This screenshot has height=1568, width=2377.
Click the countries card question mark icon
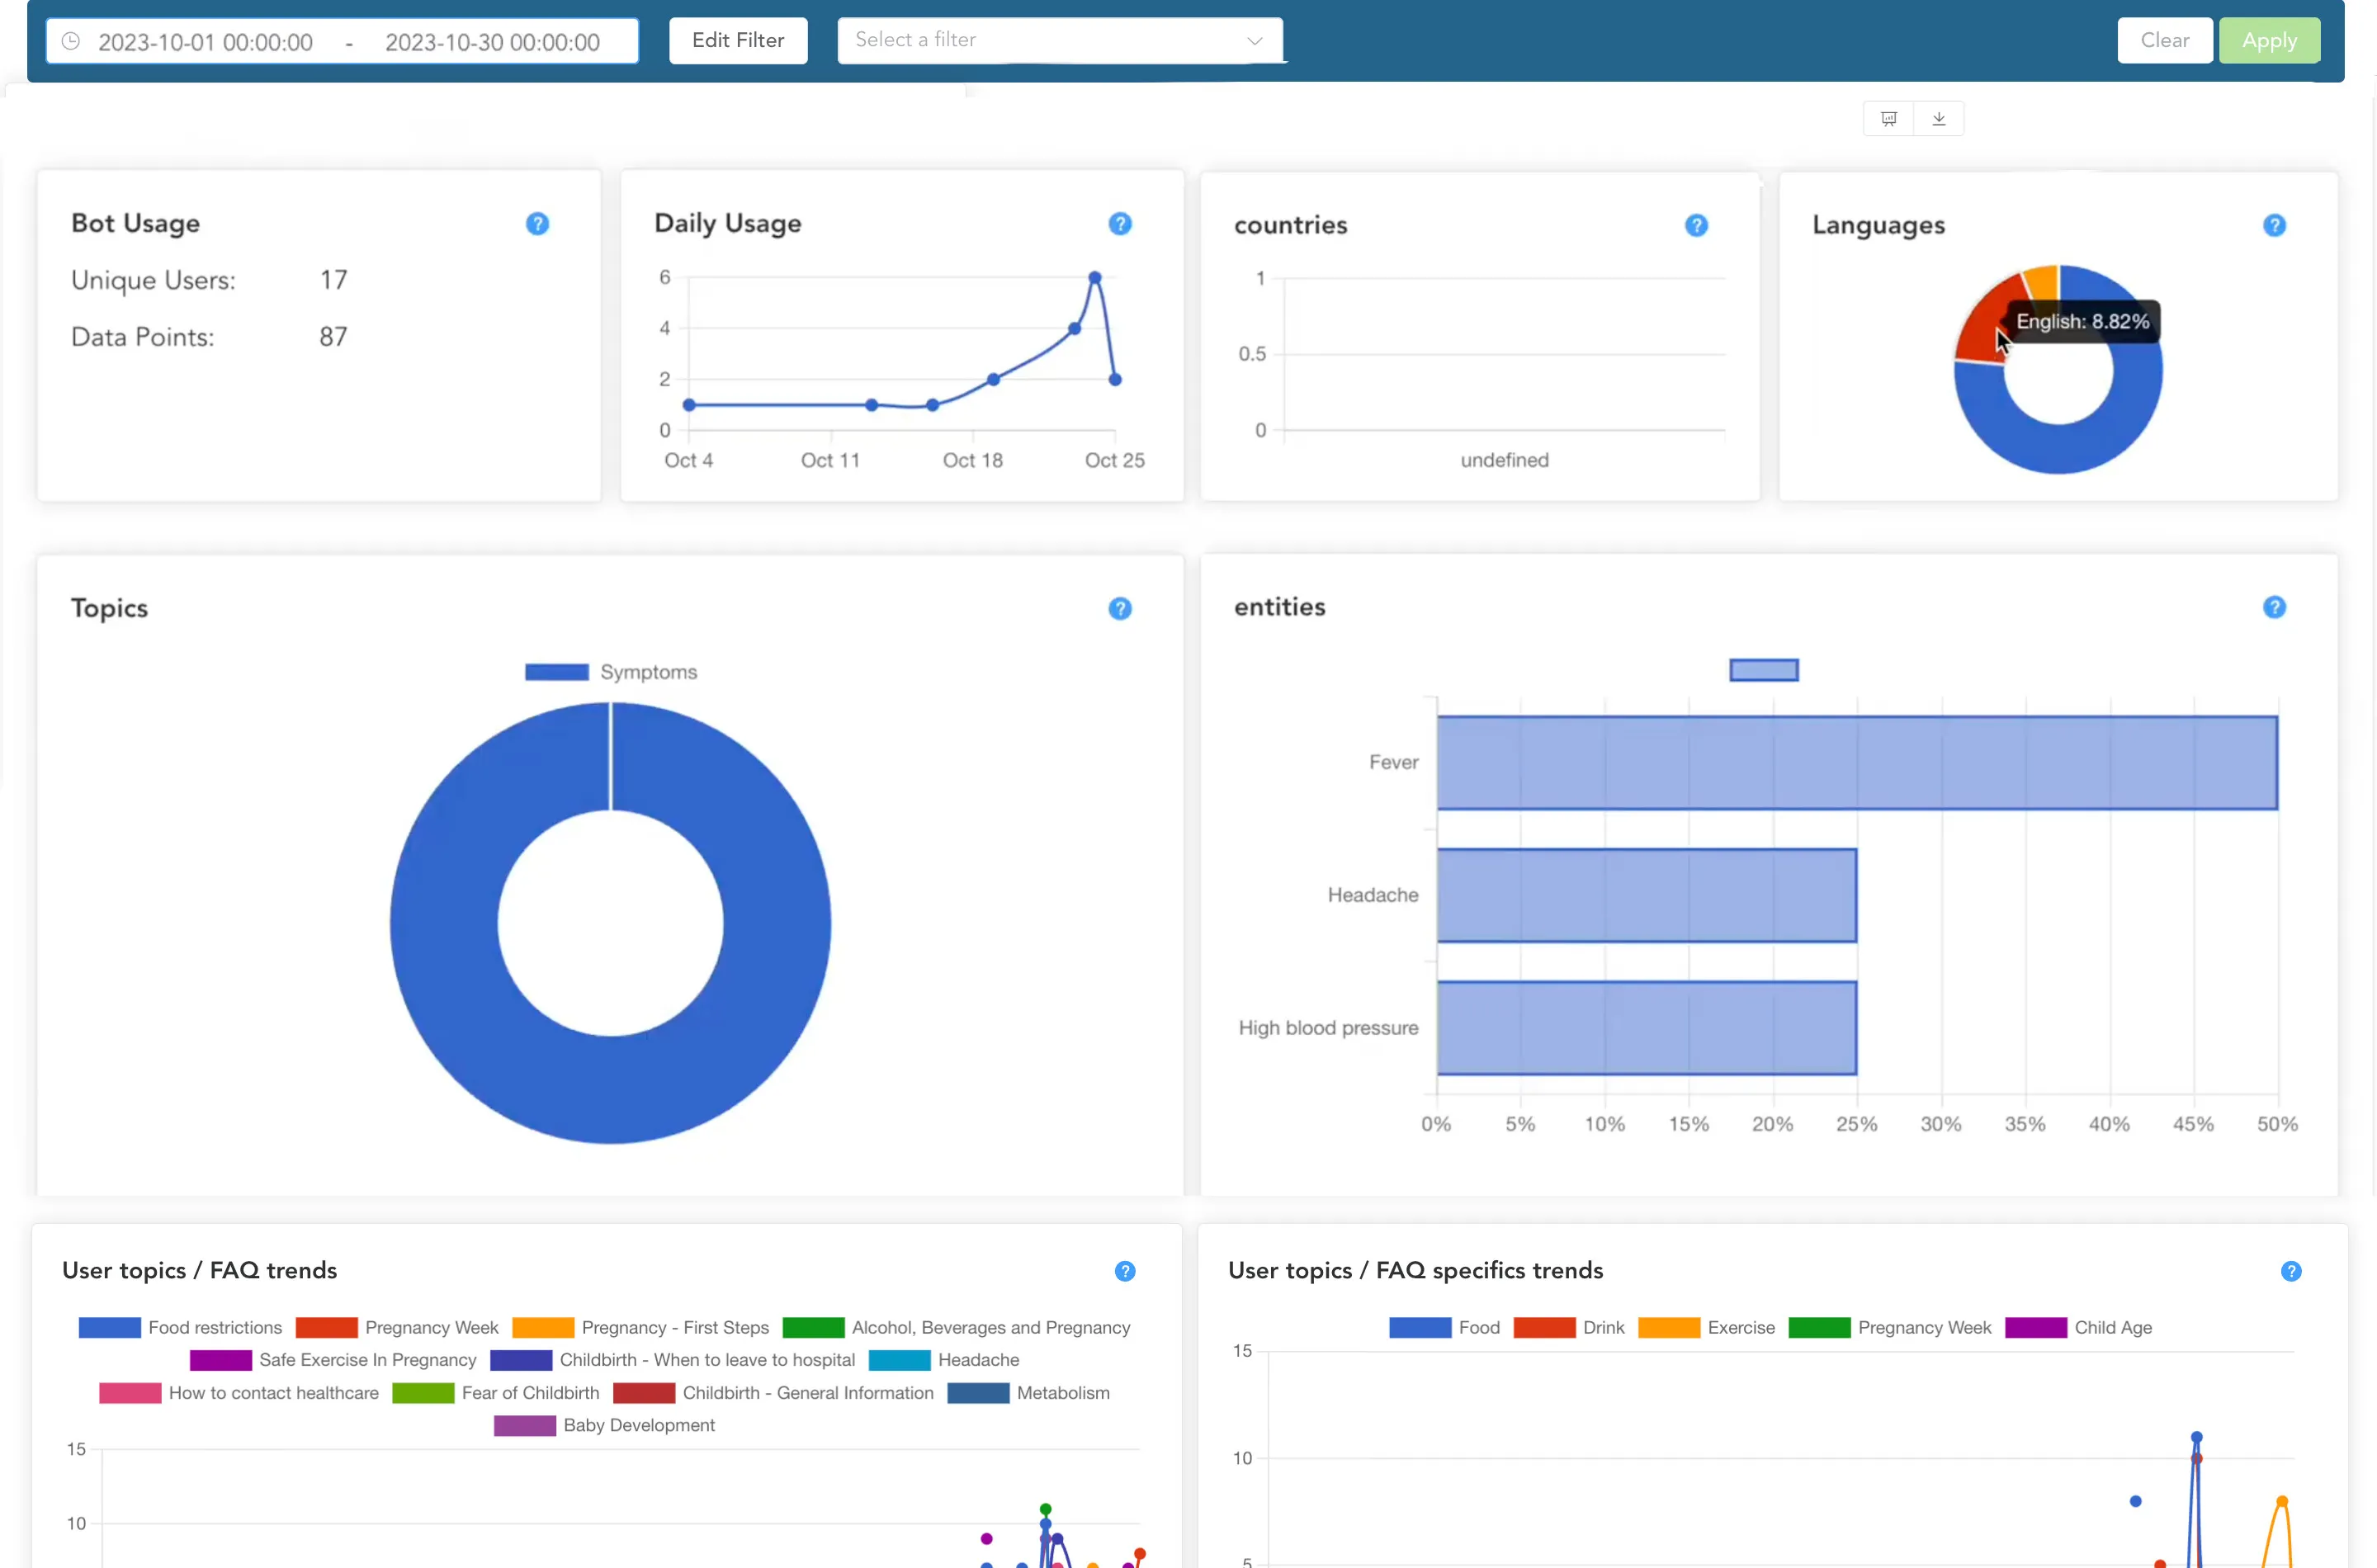[1695, 226]
